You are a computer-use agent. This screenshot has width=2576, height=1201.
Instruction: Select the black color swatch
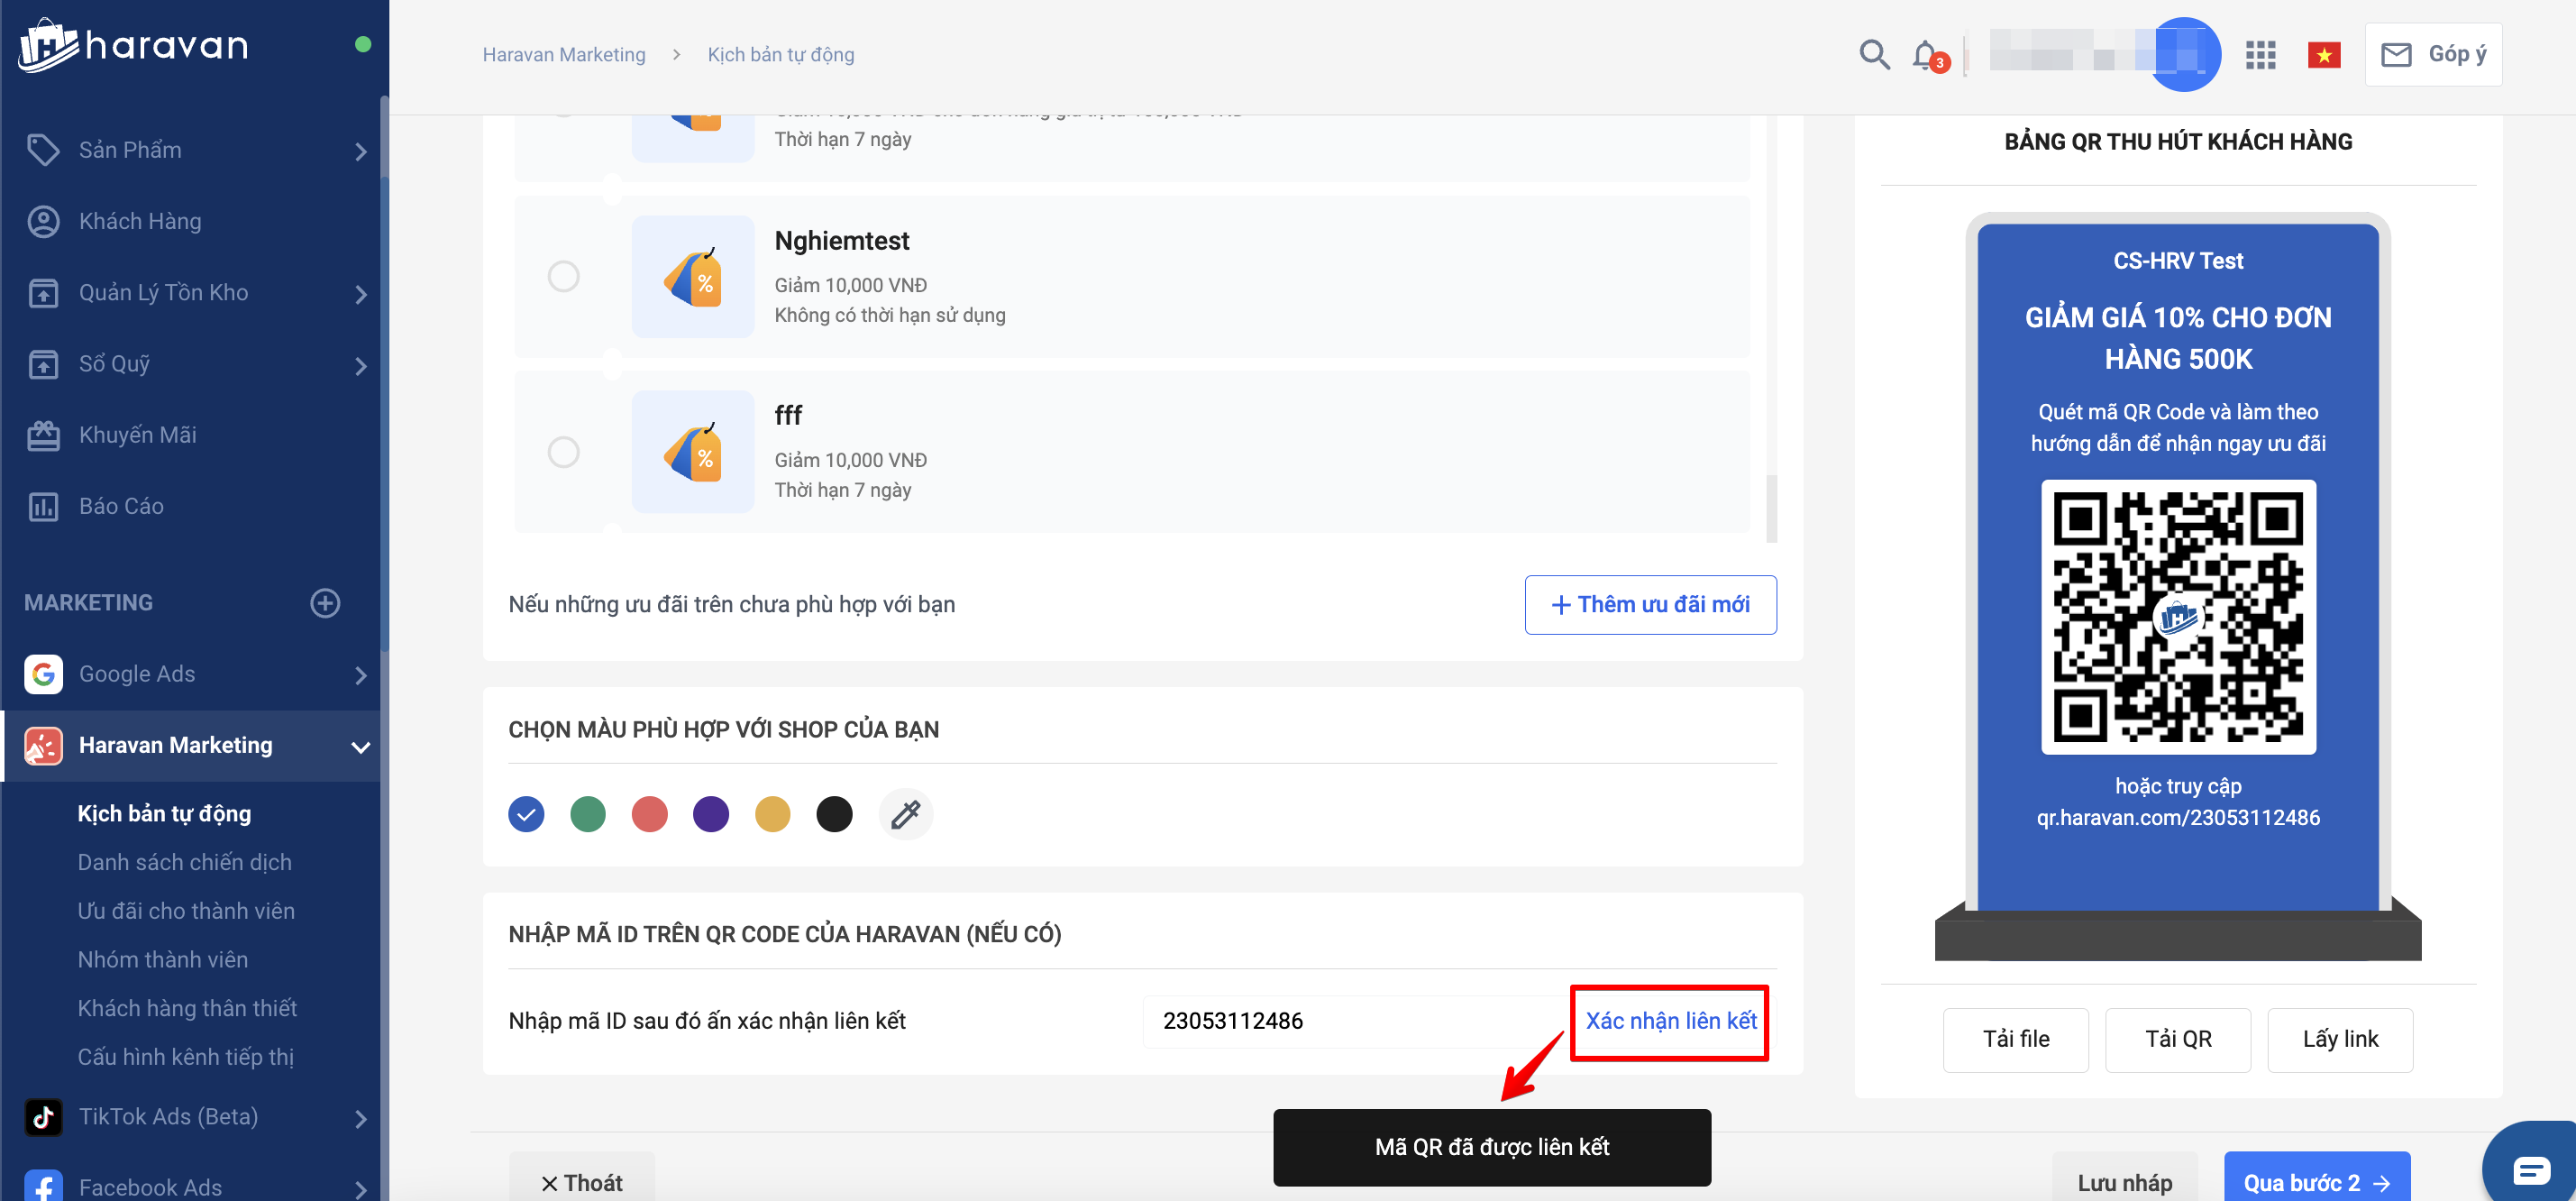[835, 814]
